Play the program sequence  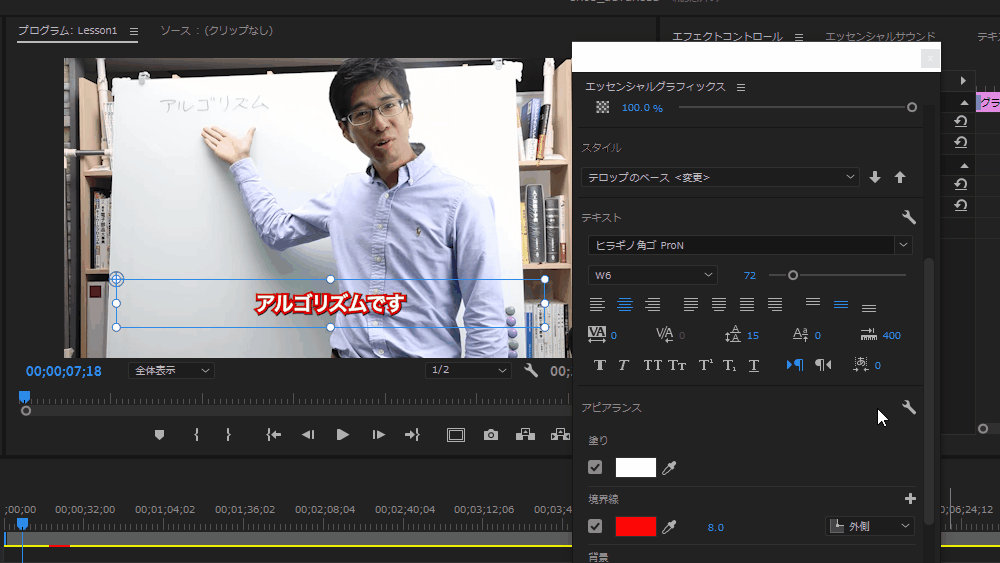[x=342, y=435]
